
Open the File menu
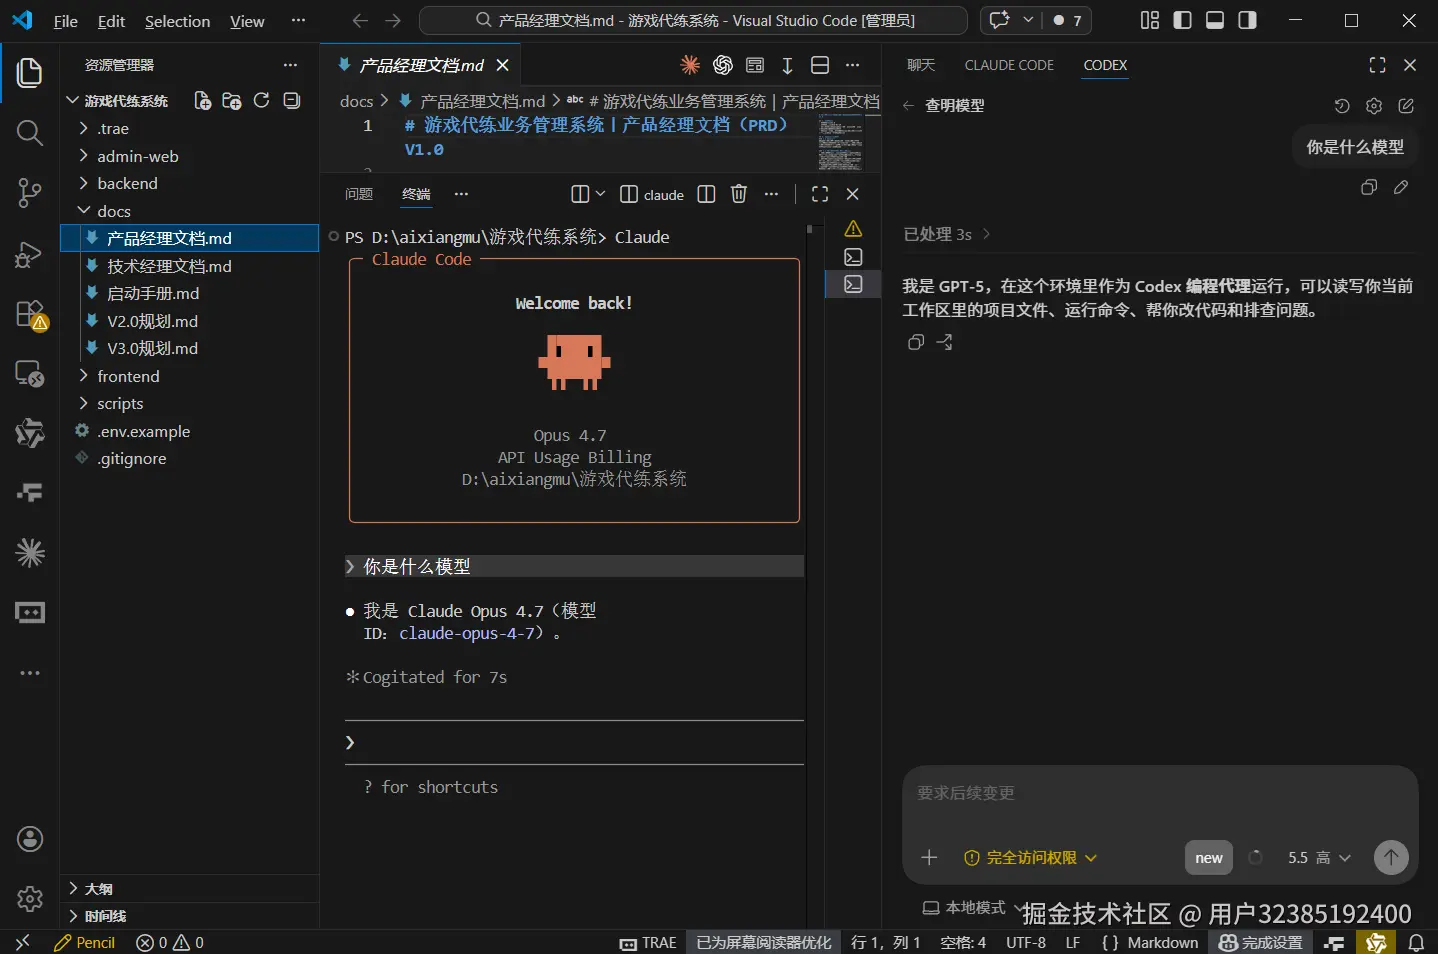[x=66, y=21]
